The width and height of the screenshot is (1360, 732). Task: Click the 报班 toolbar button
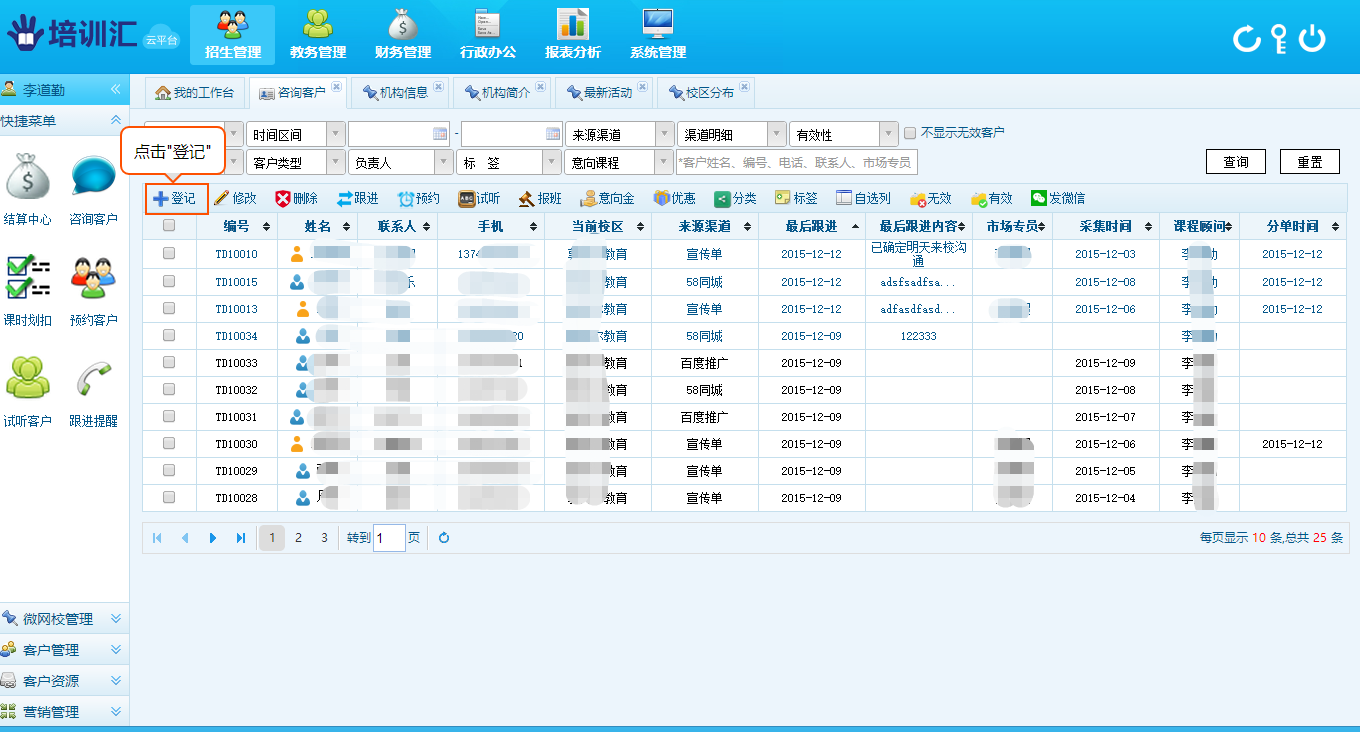pyautogui.click(x=540, y=199)
